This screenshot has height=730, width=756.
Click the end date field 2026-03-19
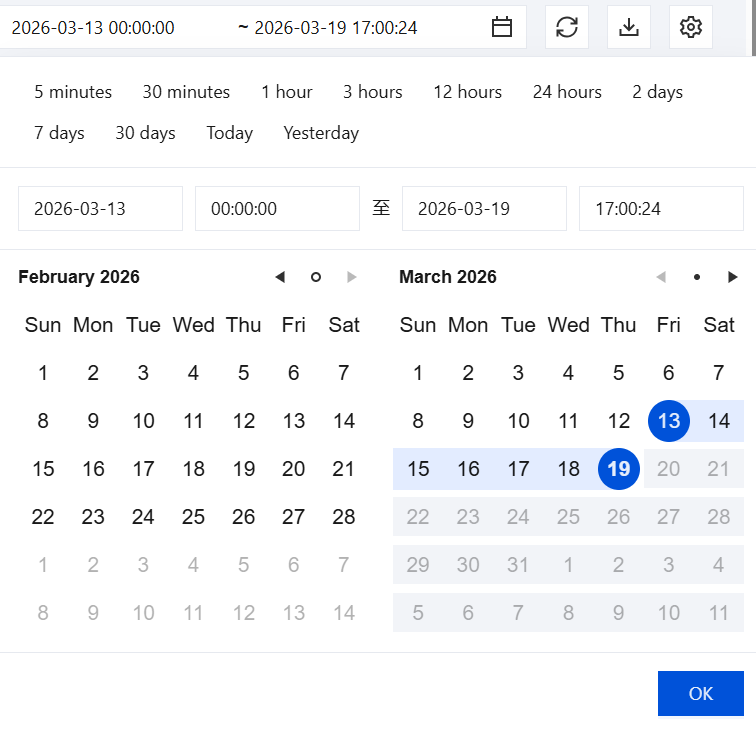484,209
